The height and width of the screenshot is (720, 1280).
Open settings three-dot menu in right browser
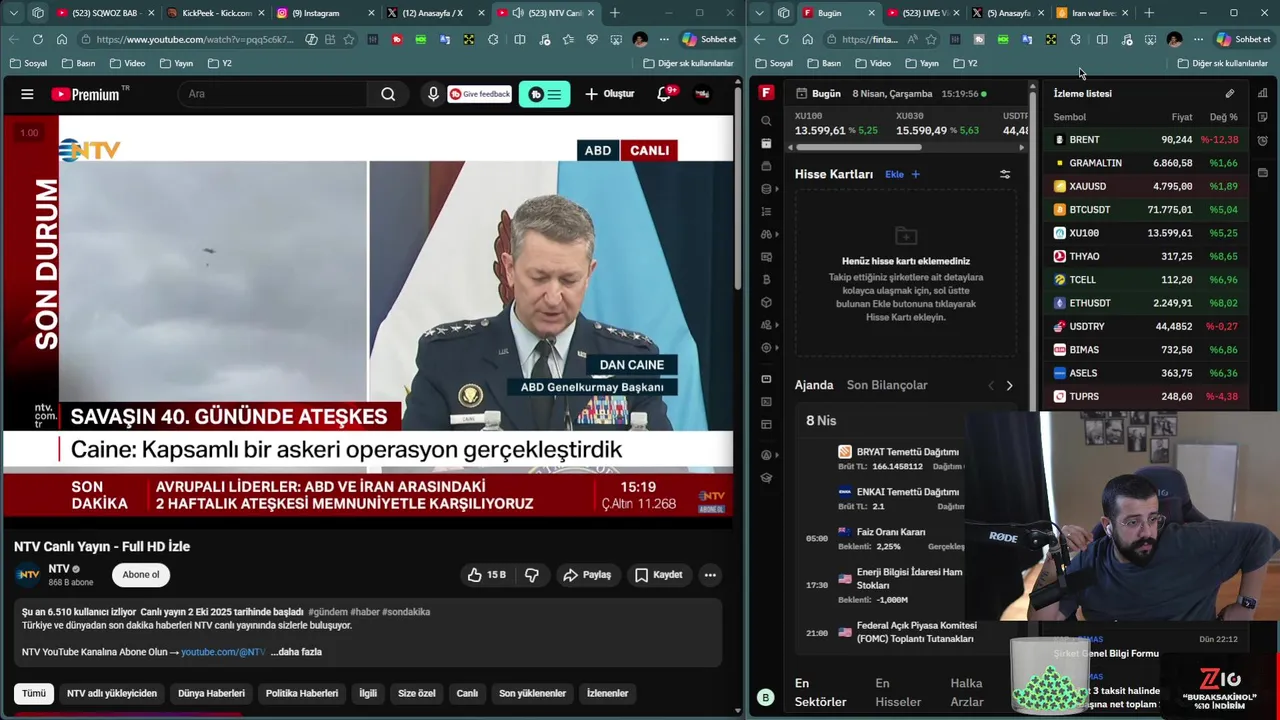coord(1198,39)
